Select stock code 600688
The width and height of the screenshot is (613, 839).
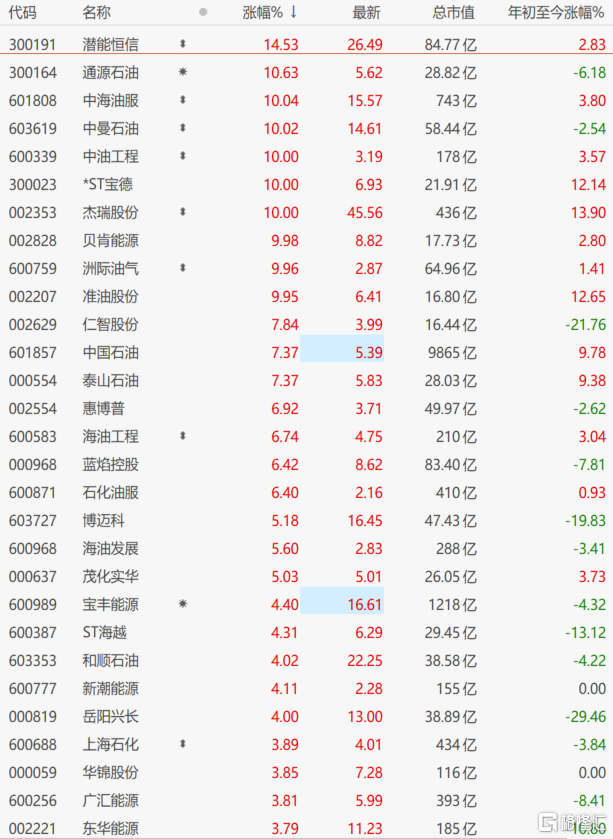click(33, 744)
